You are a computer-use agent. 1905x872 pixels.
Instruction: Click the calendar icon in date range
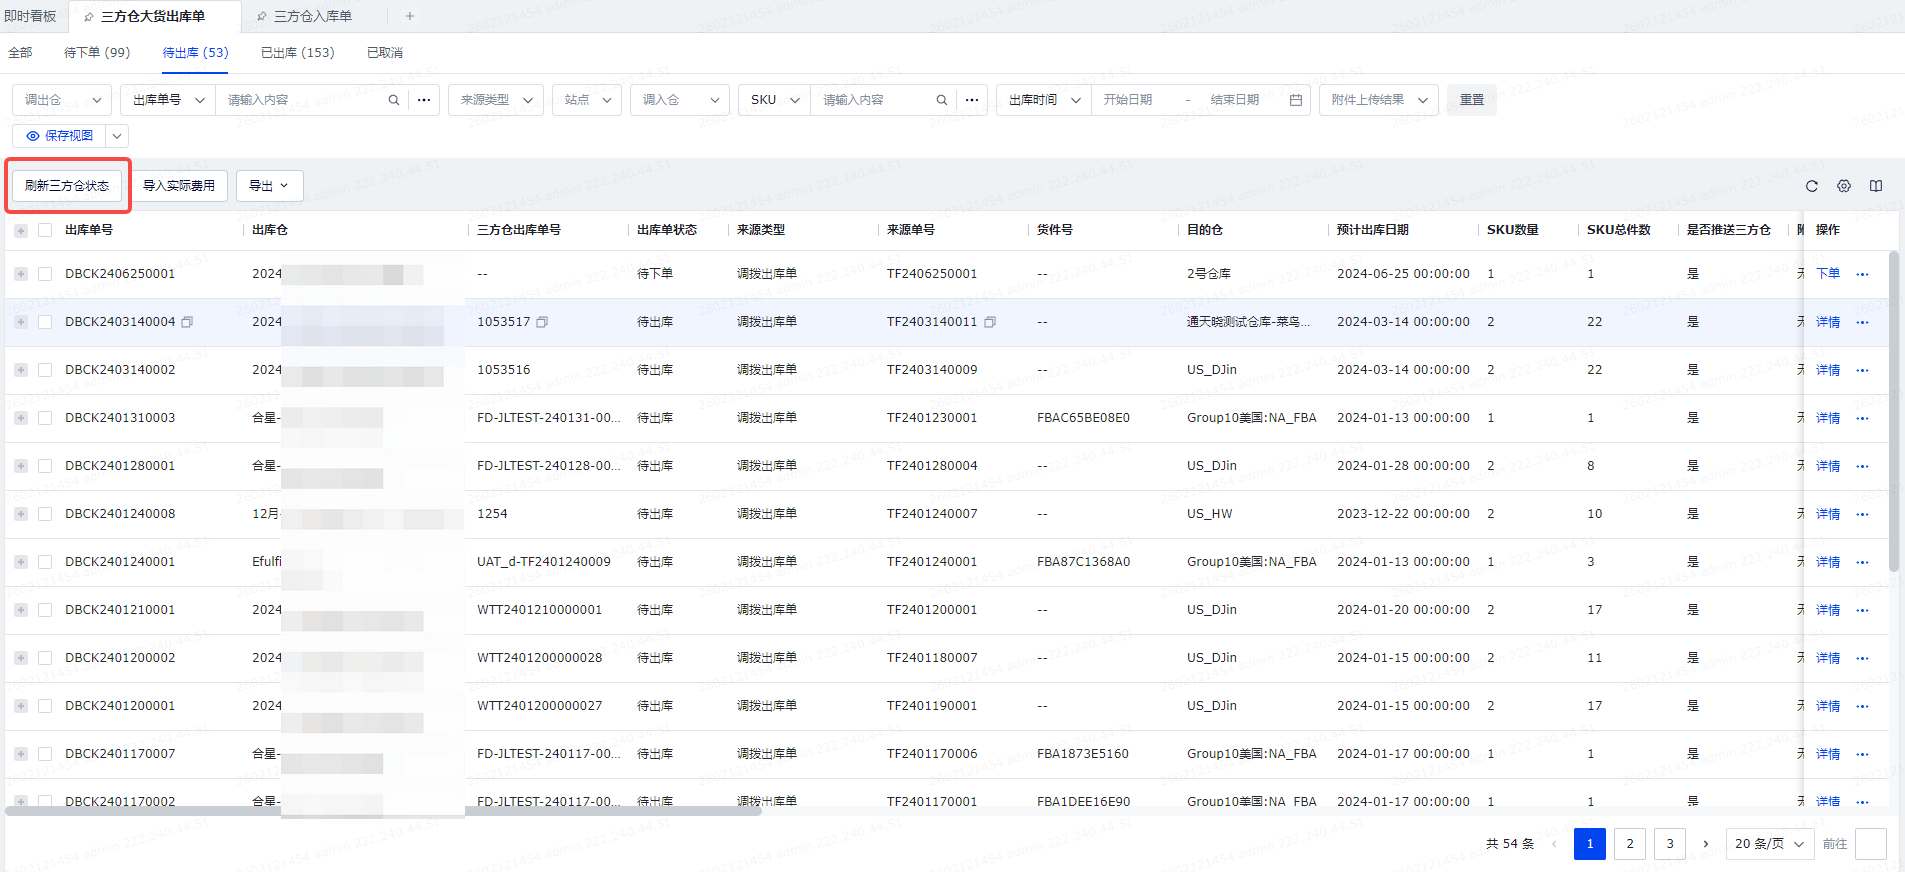pyautogui.click(x=1295, y=100)
